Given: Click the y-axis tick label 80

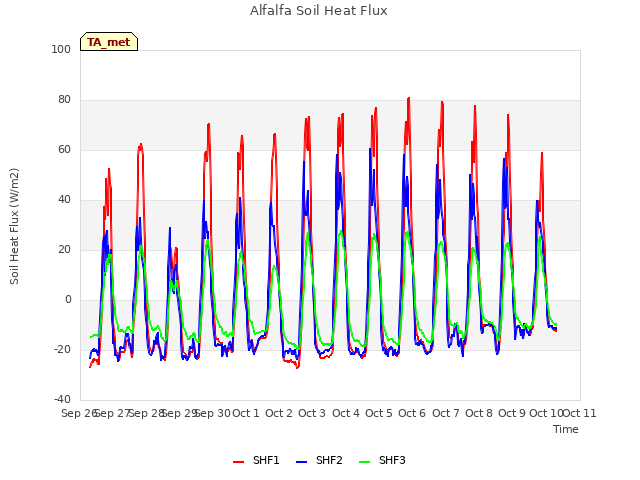Looking at the screenshot, I should 64,100.
